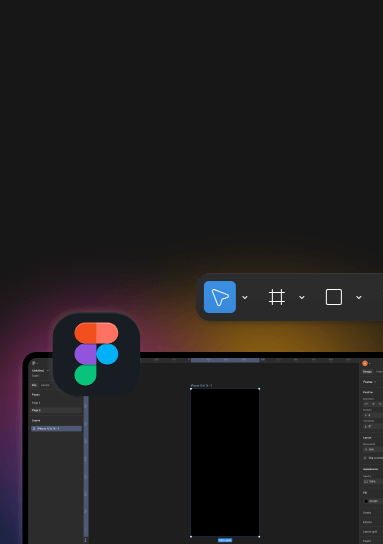The image size is (383, 544).
Task: Open the Figma main menu icon
Action: point(34,363)
